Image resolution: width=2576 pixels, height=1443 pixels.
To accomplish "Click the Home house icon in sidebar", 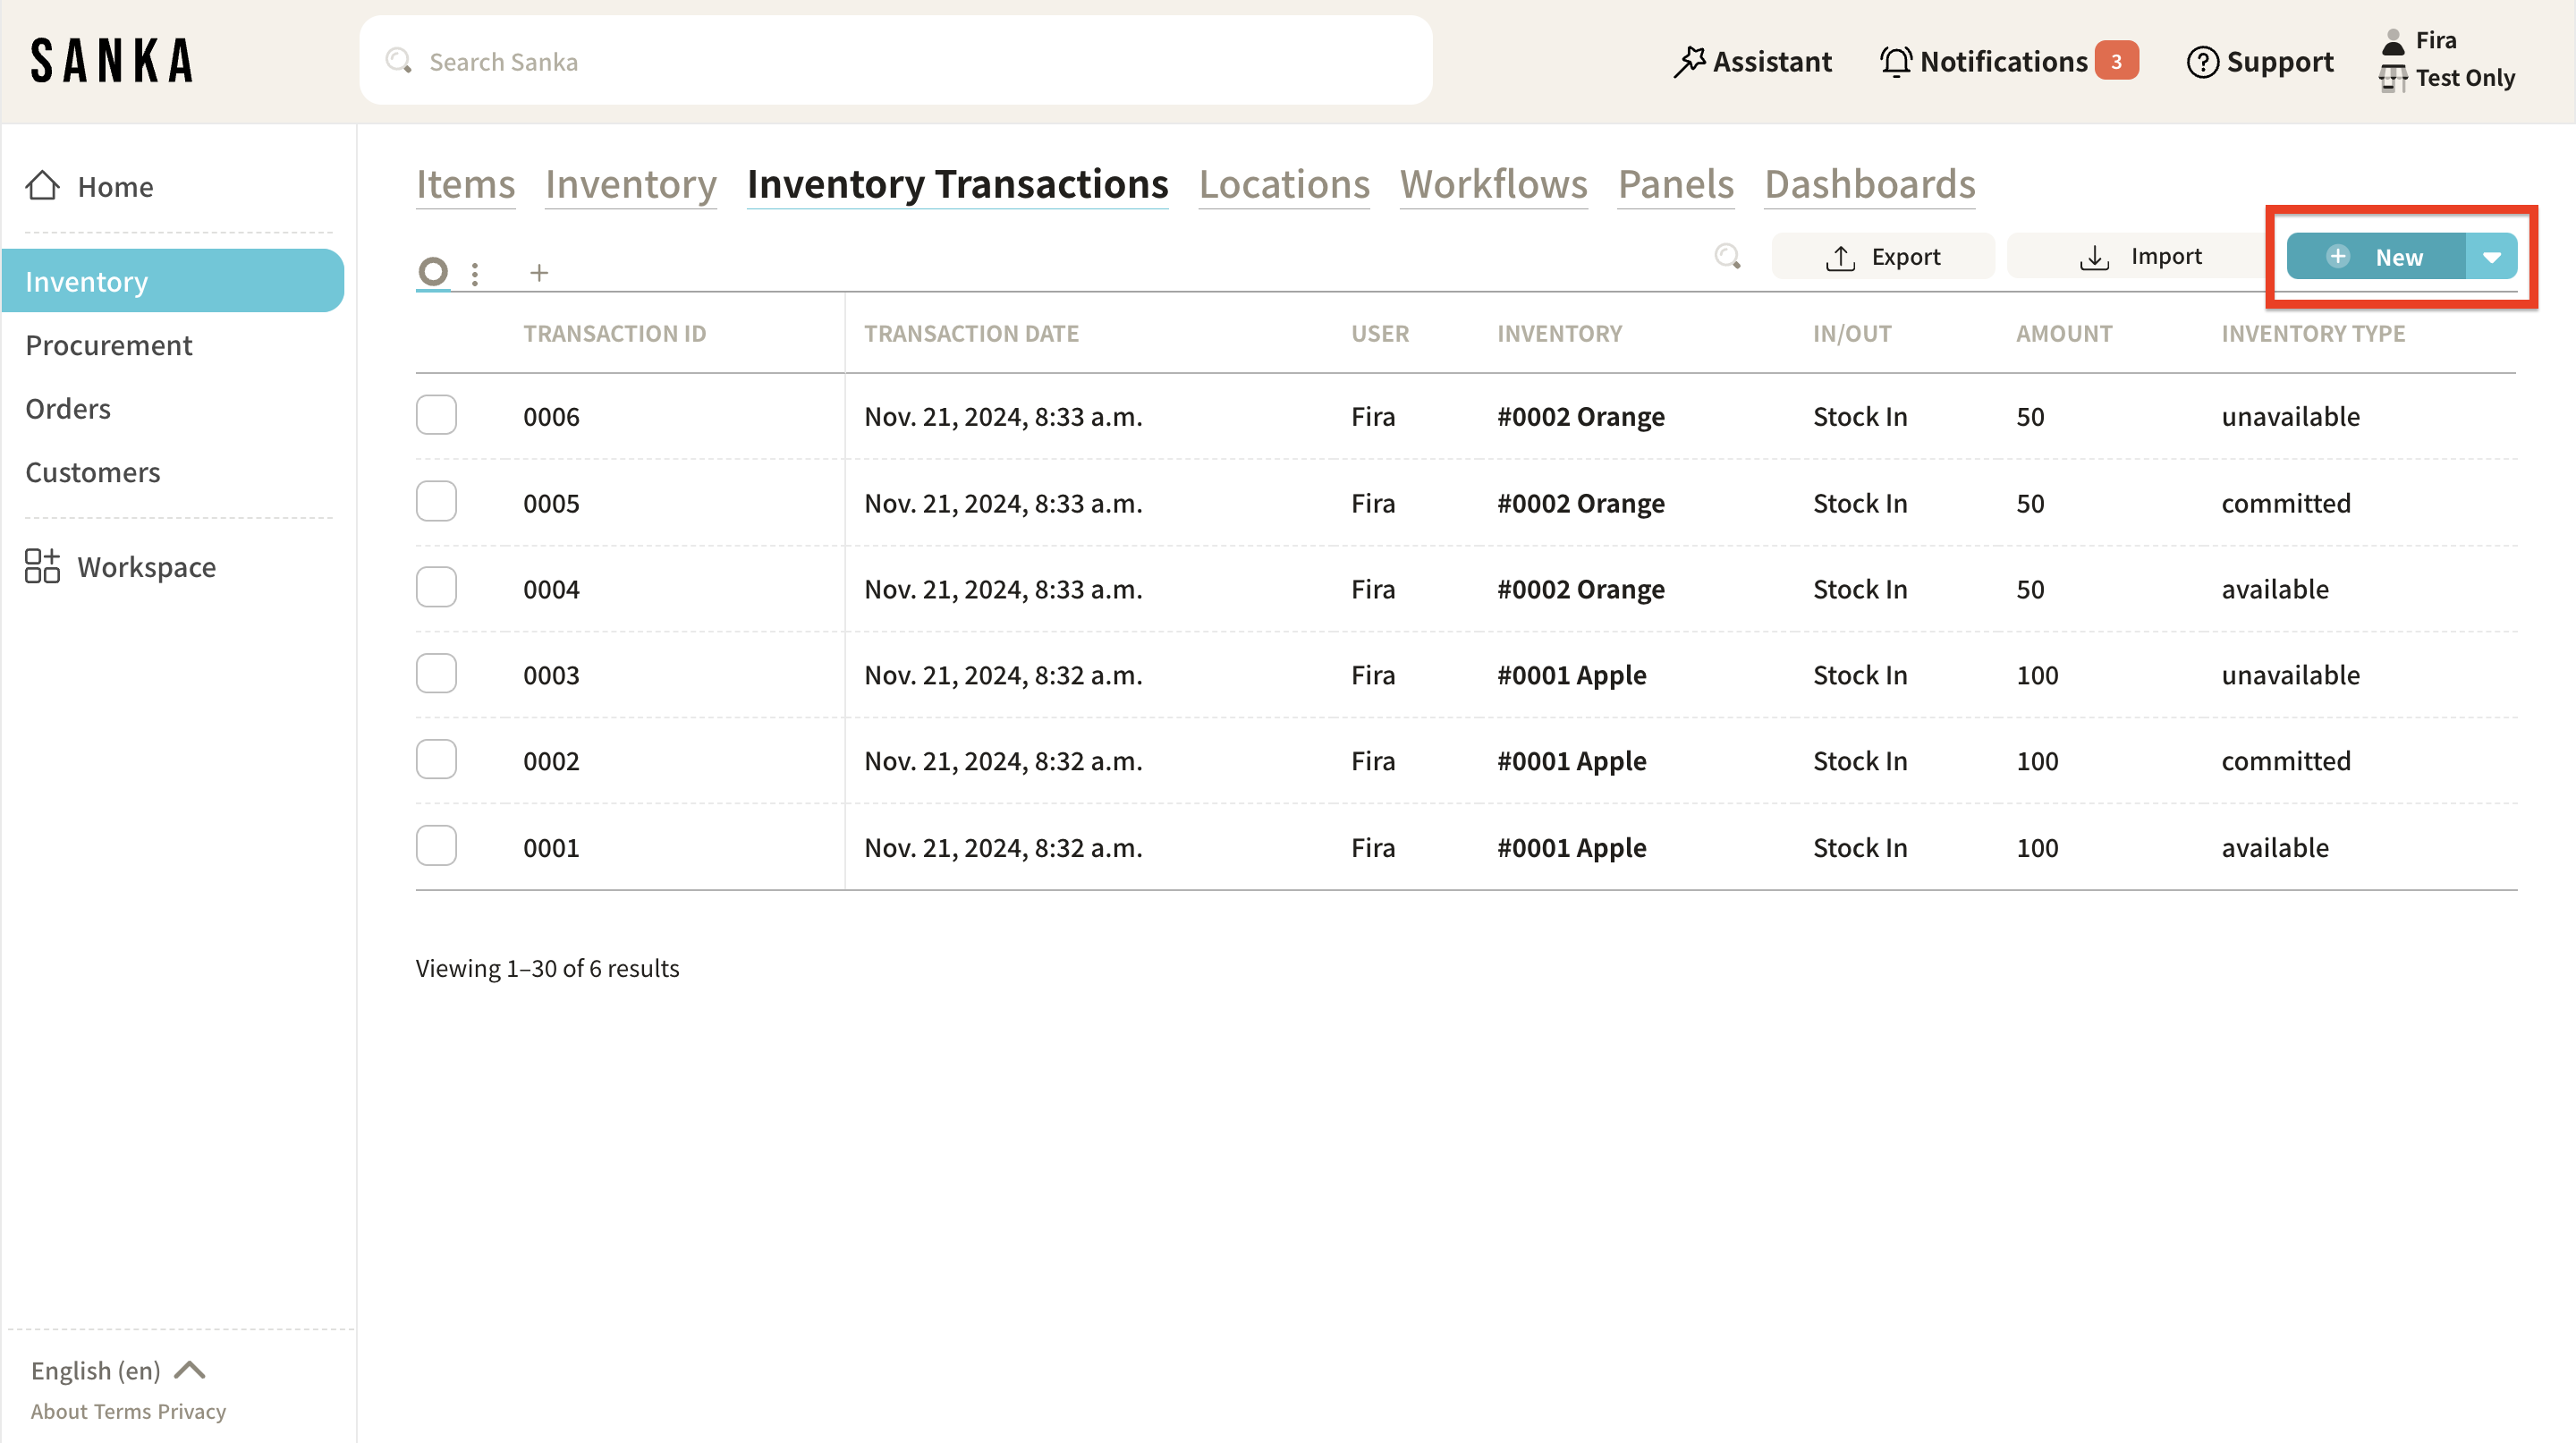I will 42,186.
